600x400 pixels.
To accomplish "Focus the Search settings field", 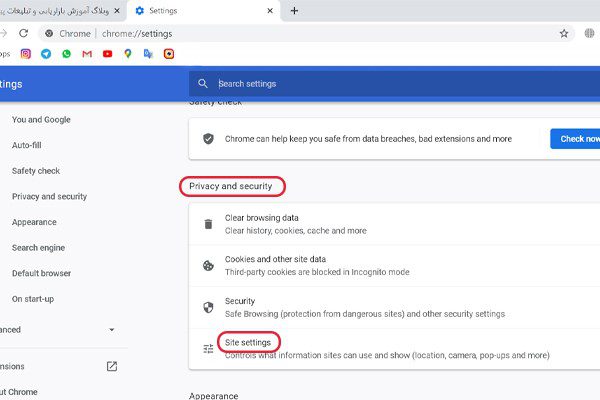I will point(394,83).
